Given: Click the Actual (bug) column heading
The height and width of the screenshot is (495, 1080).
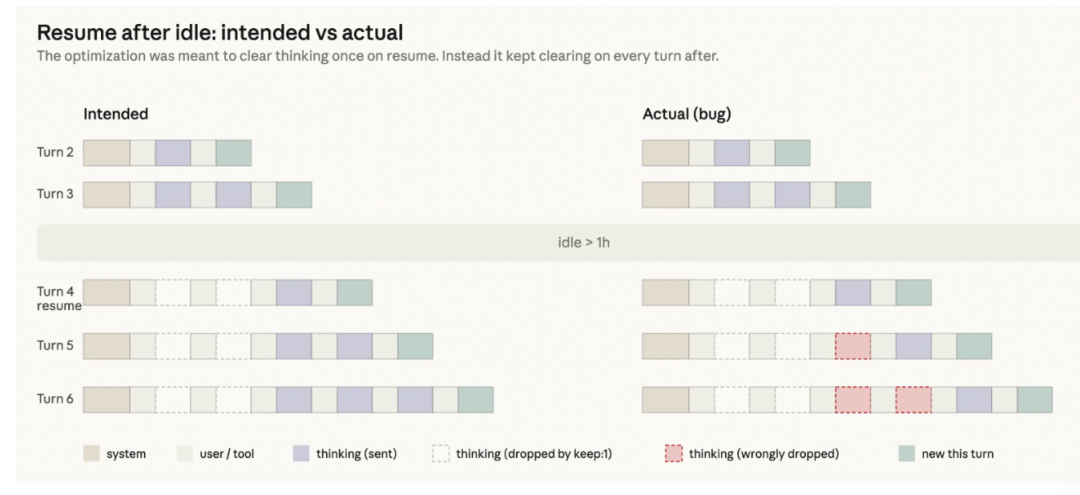Looking at the screenshot, I should [x=687, y=114].
